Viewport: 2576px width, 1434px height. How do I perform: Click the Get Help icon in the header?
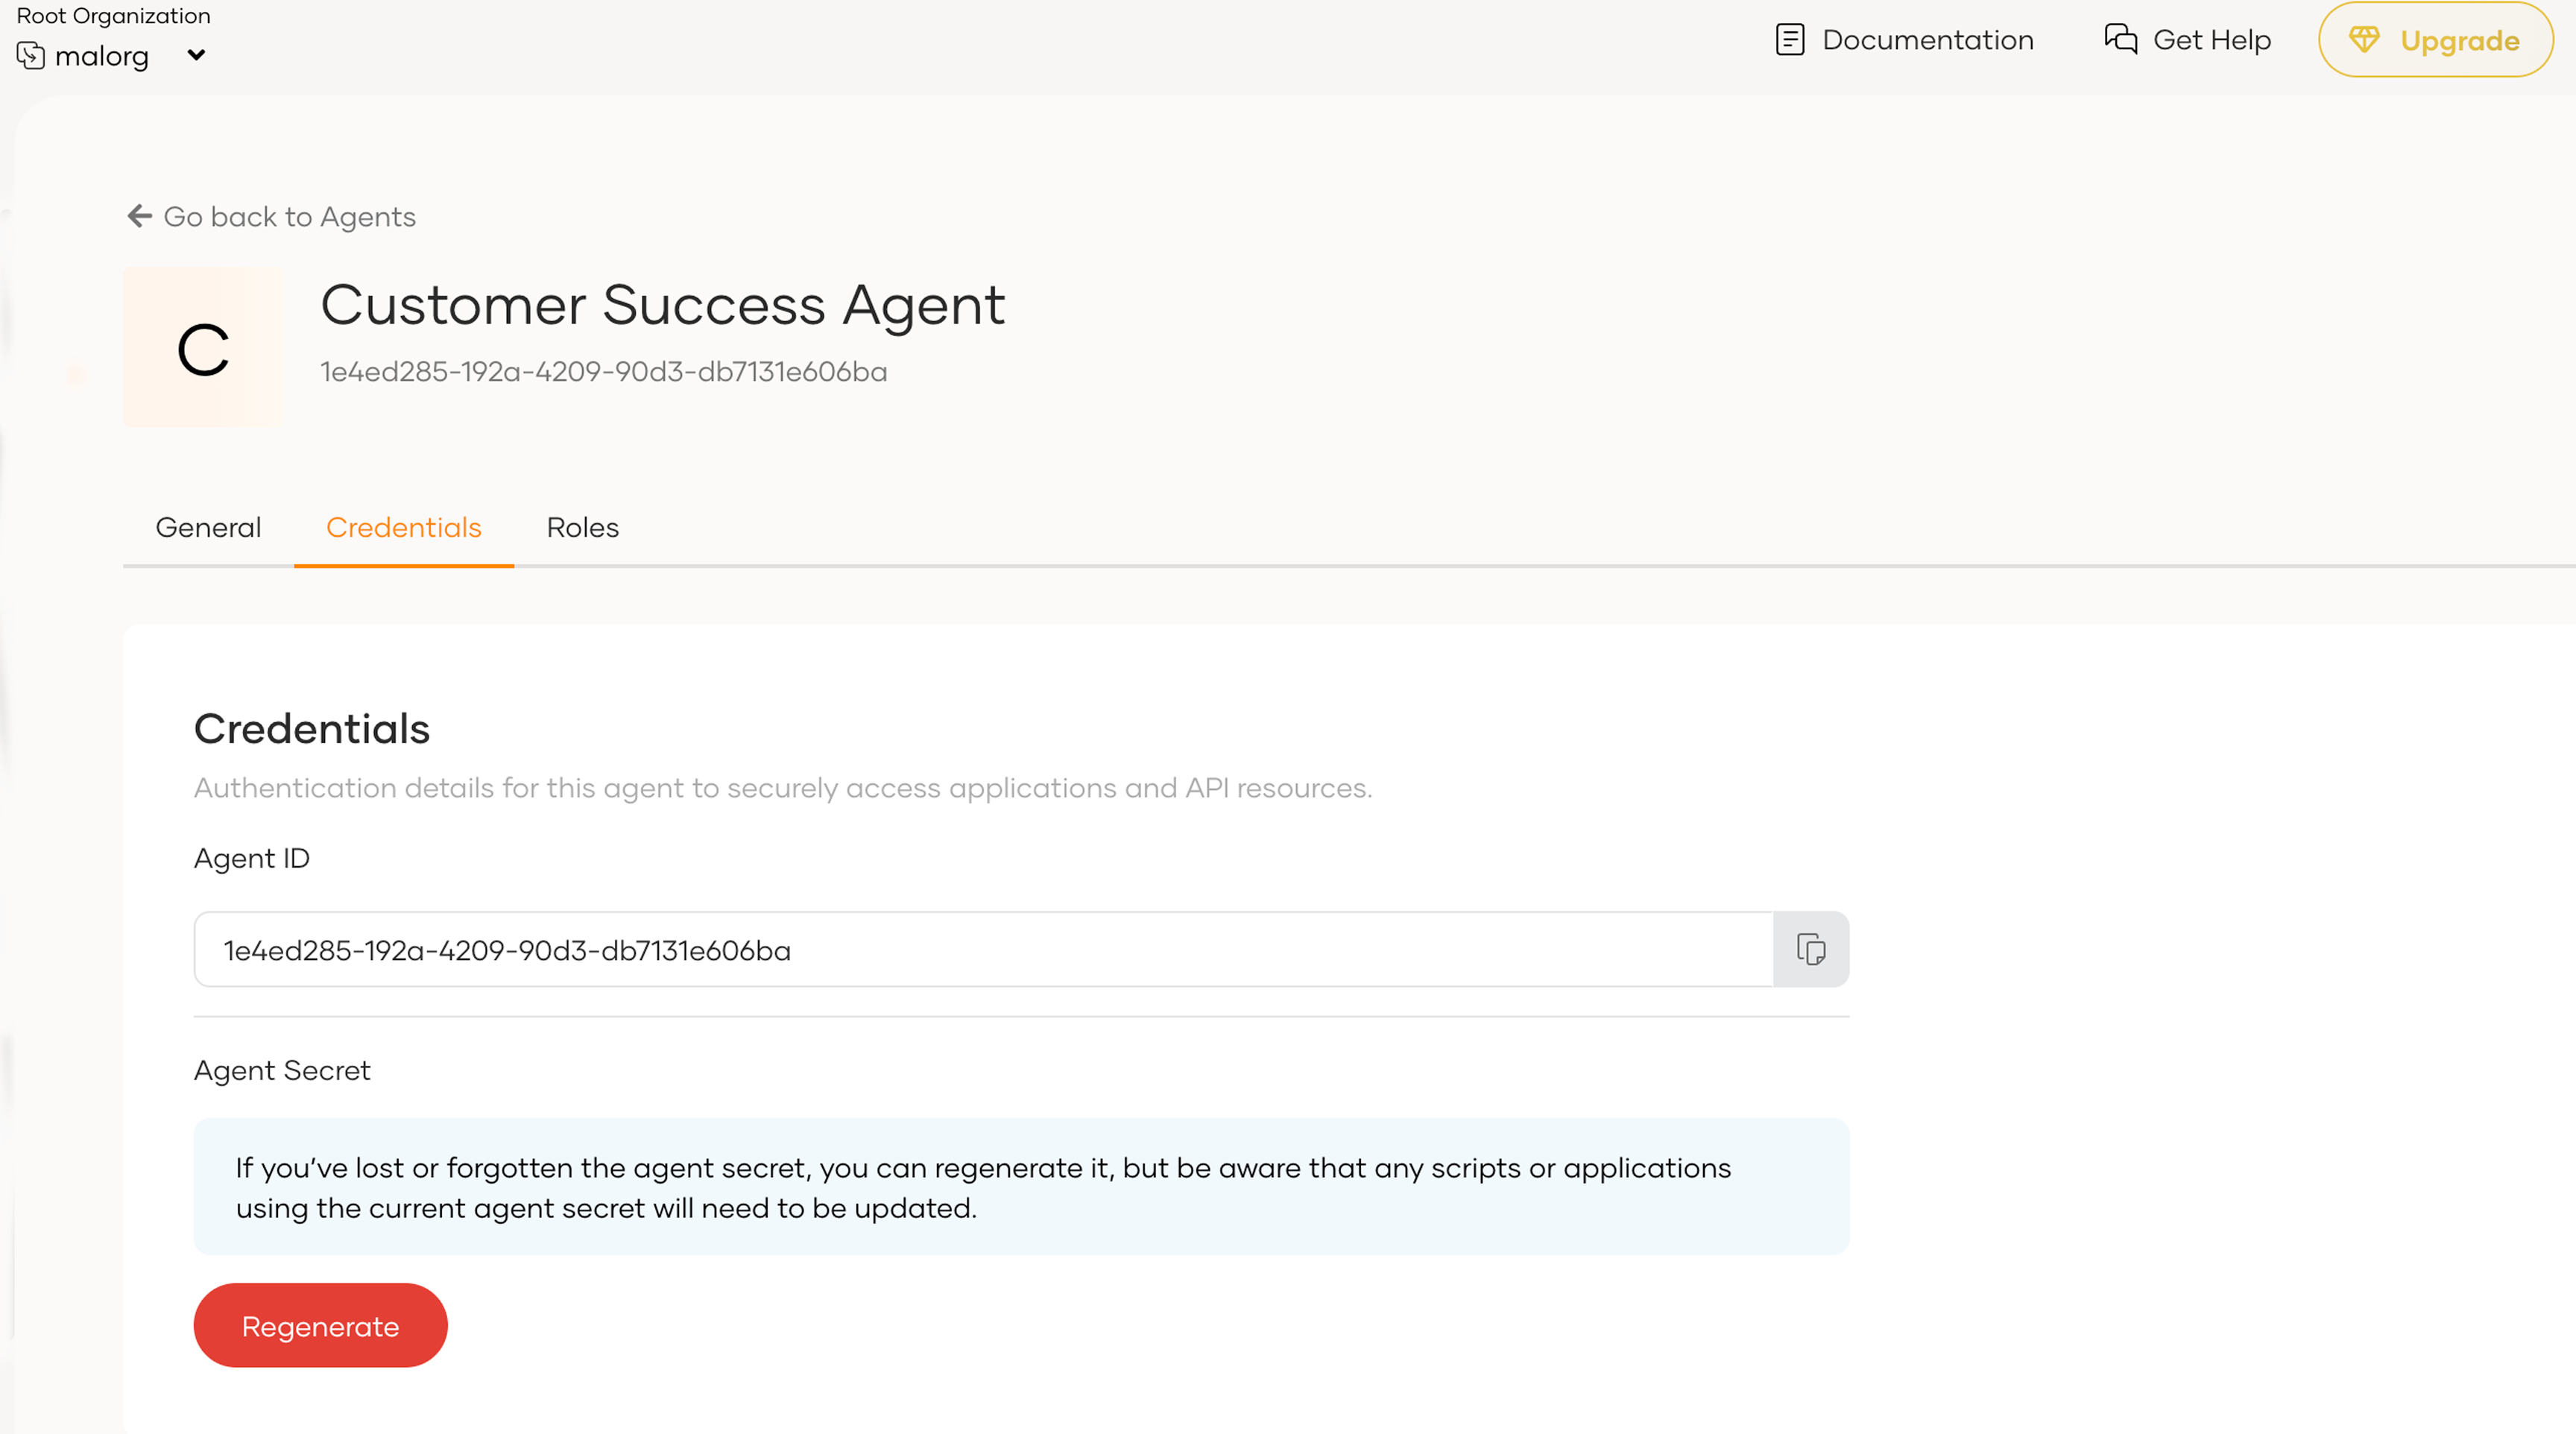pos(2119,40)
